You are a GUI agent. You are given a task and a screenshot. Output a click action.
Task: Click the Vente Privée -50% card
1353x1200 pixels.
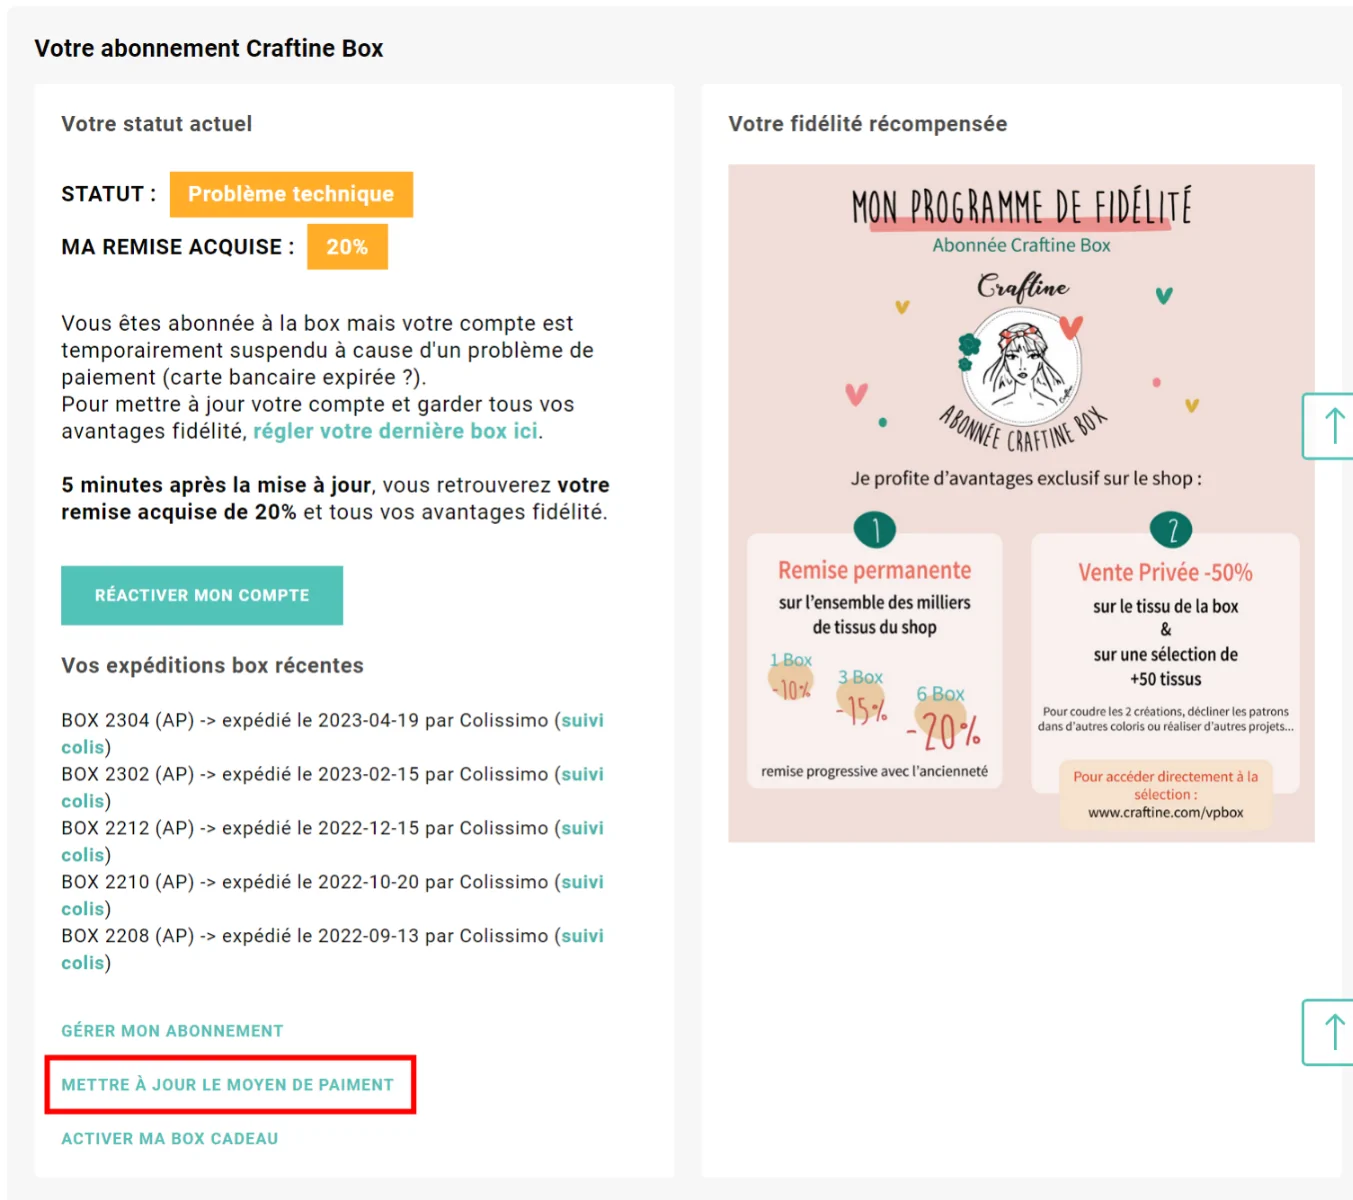coord(1166,664)
